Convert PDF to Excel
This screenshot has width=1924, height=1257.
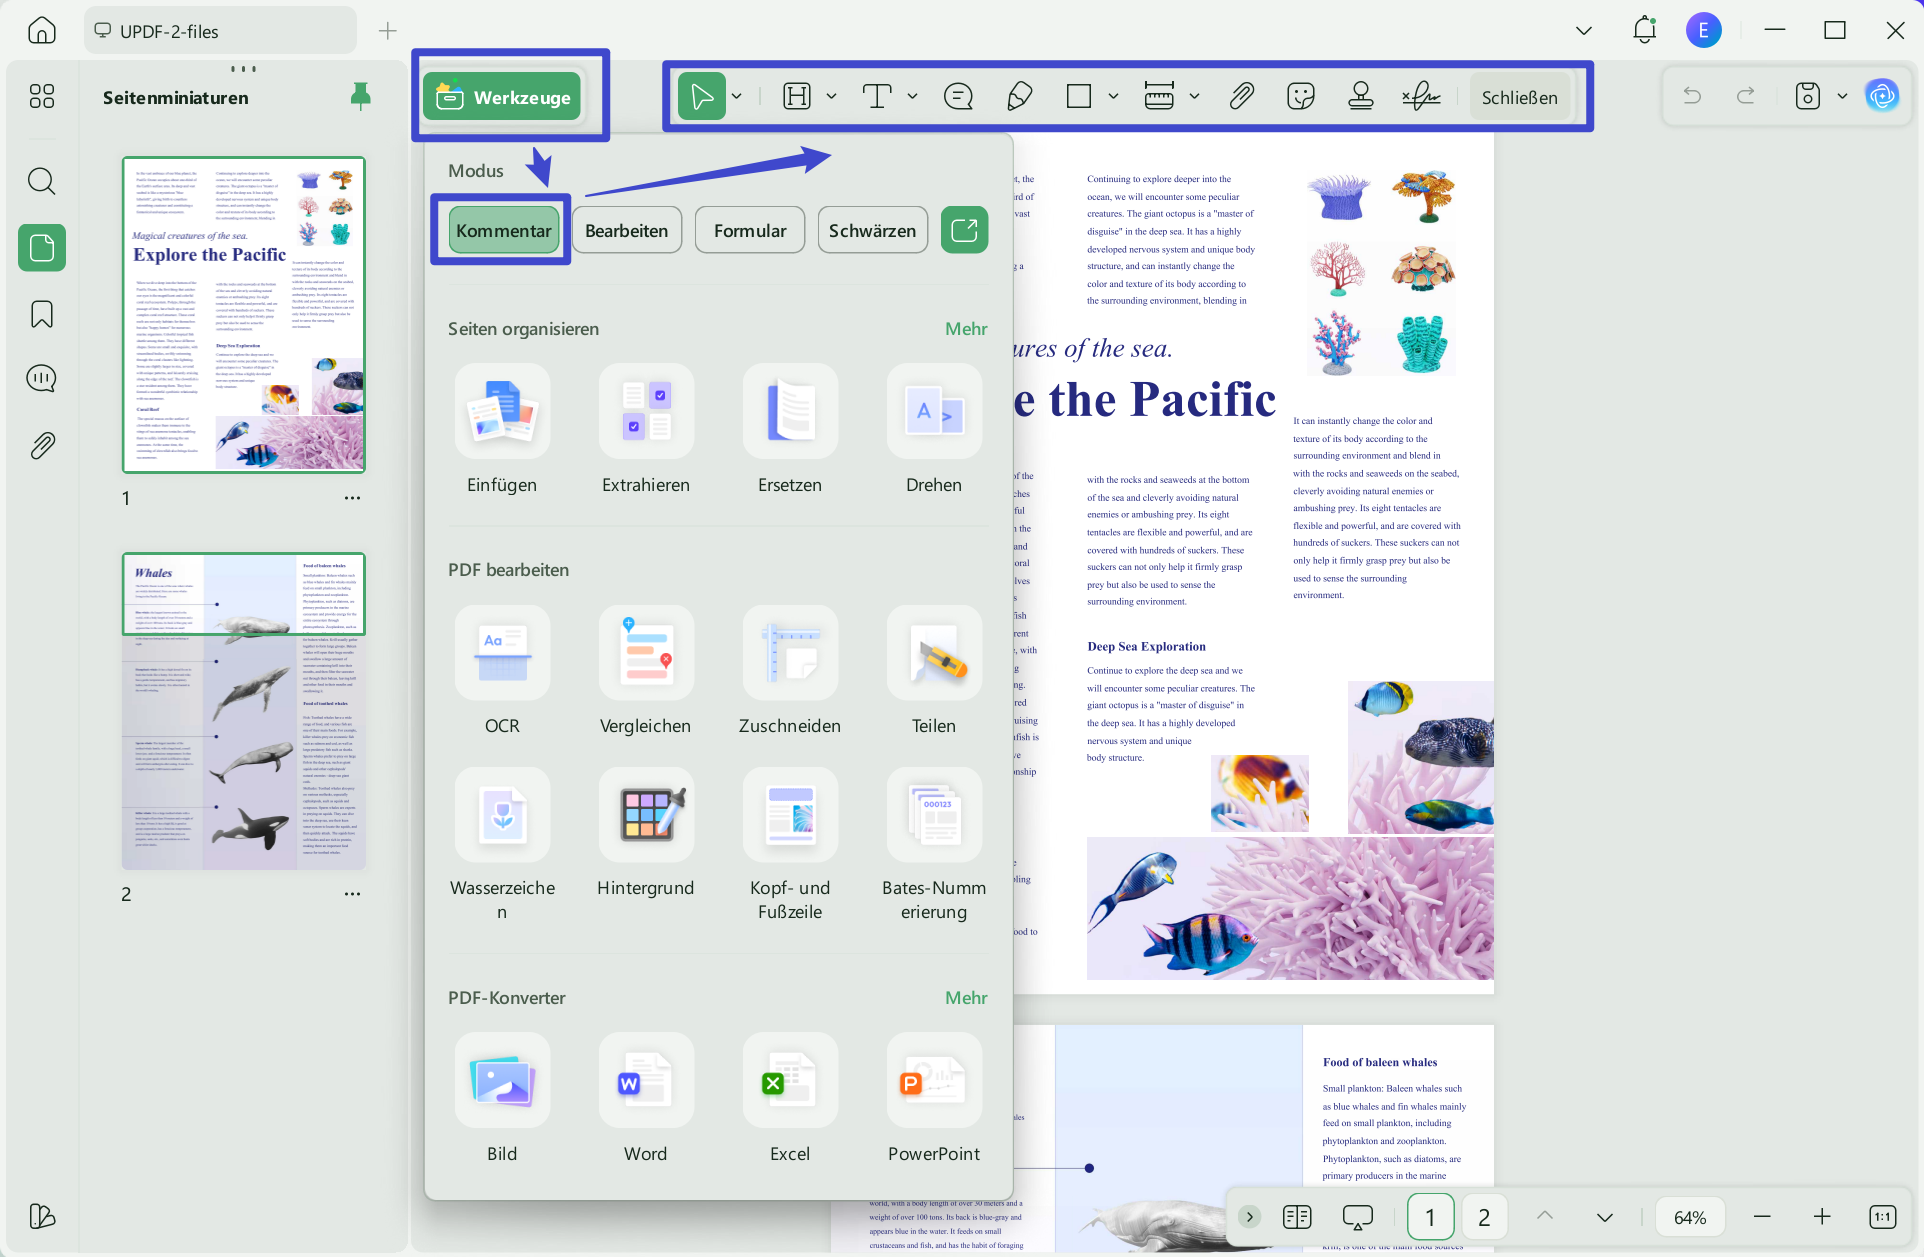(x=790, y=1081)
